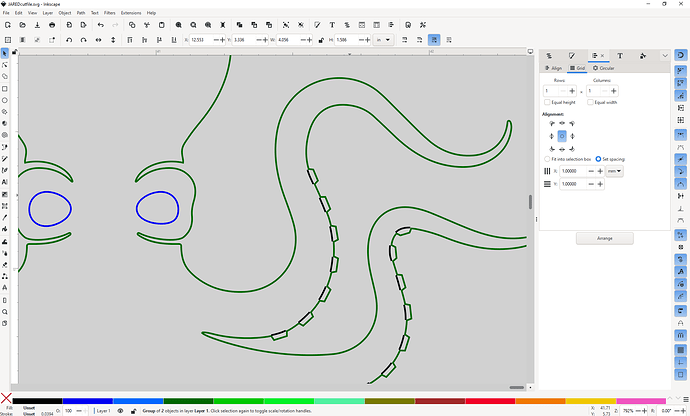
Task: Open Text and Font dialog icon
Action: coord(332,25)
